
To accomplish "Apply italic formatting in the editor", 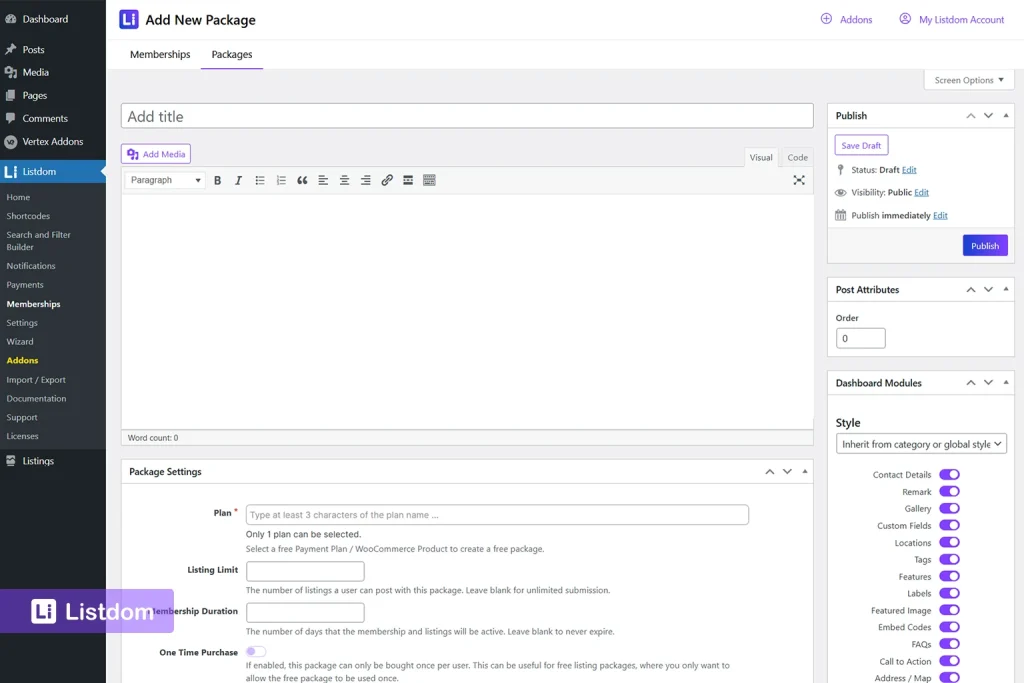I will click(x=238, y=180).
